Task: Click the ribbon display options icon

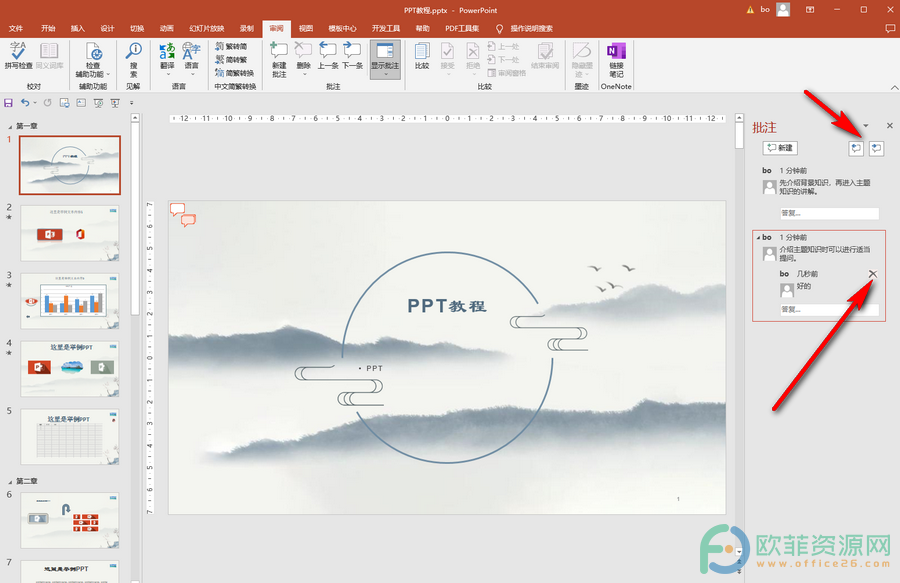Action: (810, 10)
